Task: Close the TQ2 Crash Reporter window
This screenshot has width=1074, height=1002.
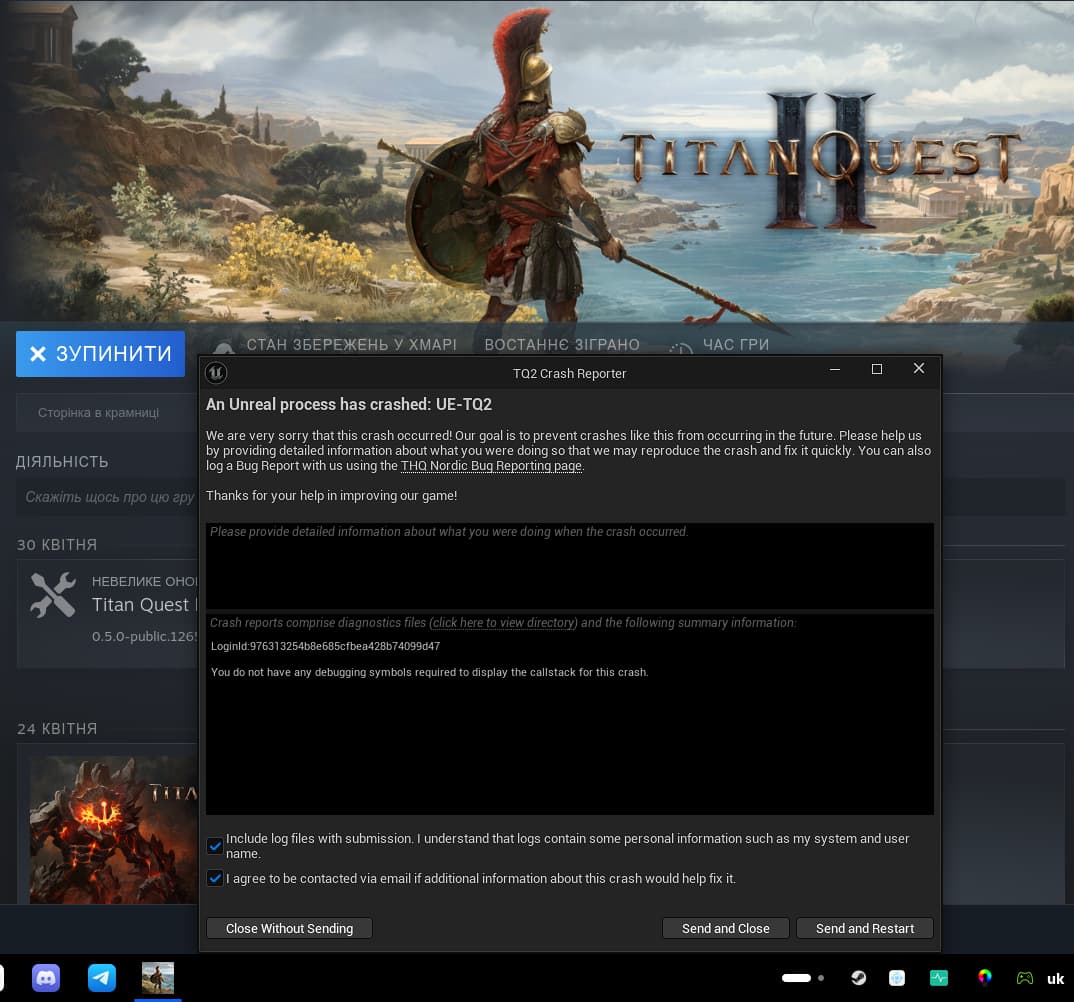Action: tap(919, 368)
